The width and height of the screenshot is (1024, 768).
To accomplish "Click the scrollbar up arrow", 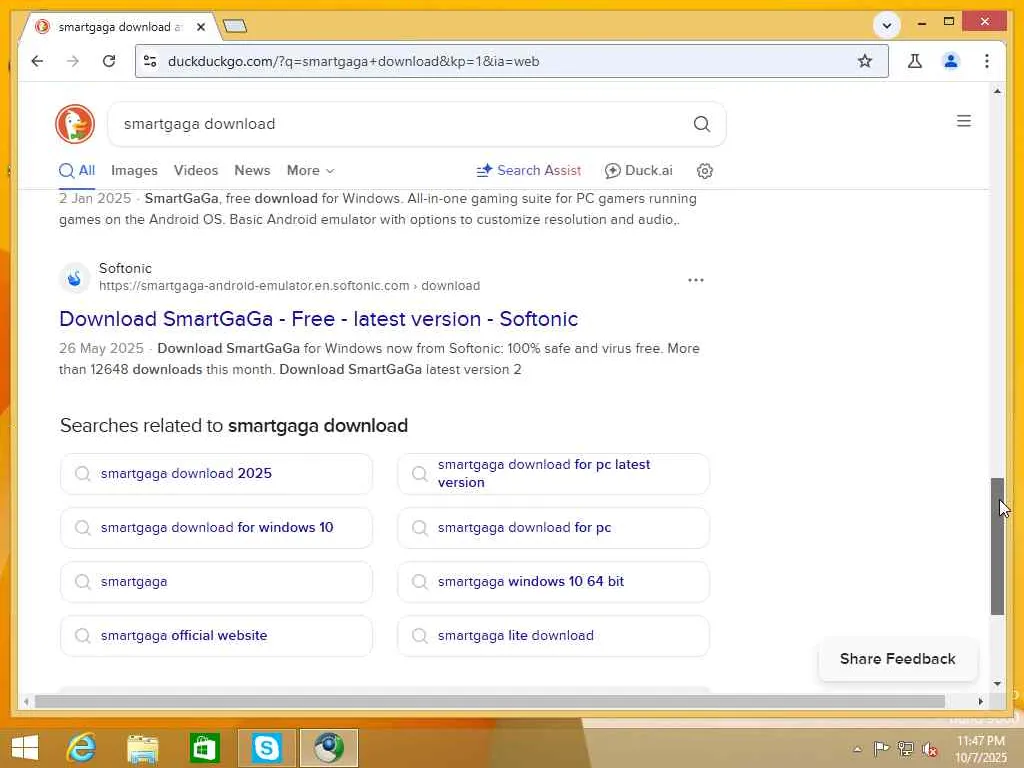I will 997,91.
